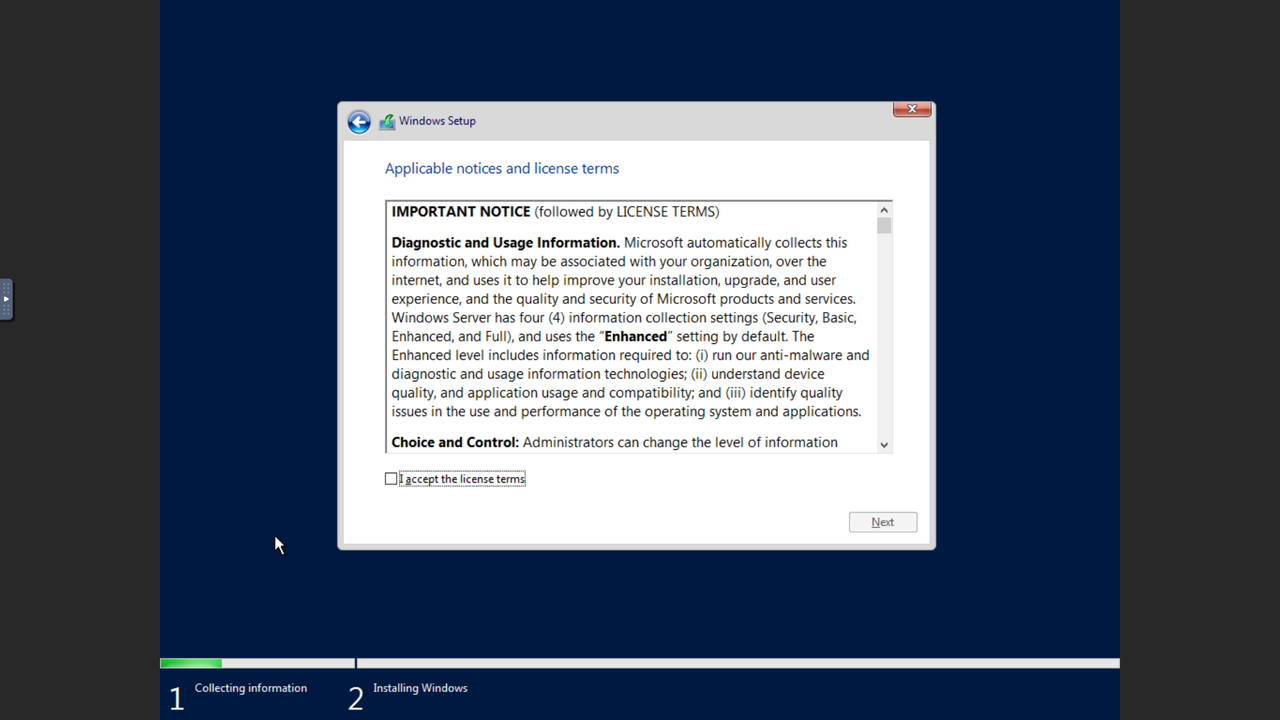Click the Windows Setup title icon
1280x720 pixels.
(x=387, y=122)
